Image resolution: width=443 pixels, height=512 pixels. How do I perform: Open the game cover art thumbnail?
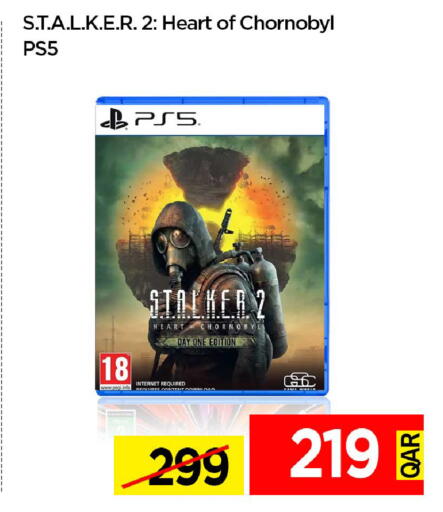click(x=212, y=246)
